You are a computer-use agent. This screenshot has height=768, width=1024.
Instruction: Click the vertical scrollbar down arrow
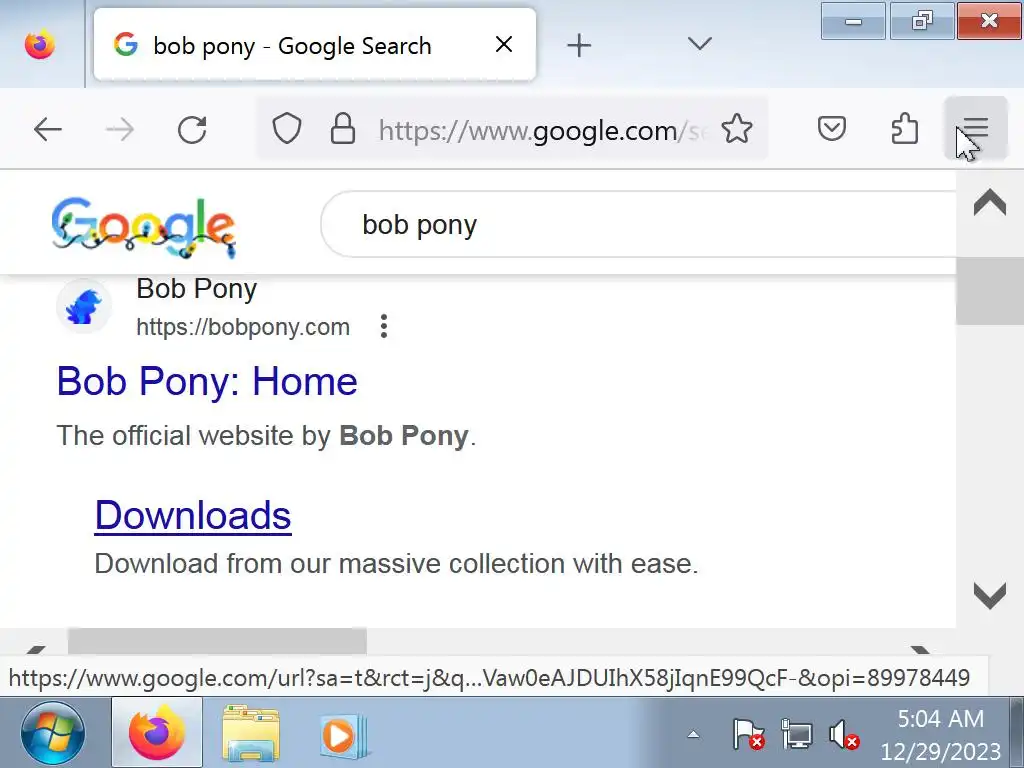[x=989, y=596]
